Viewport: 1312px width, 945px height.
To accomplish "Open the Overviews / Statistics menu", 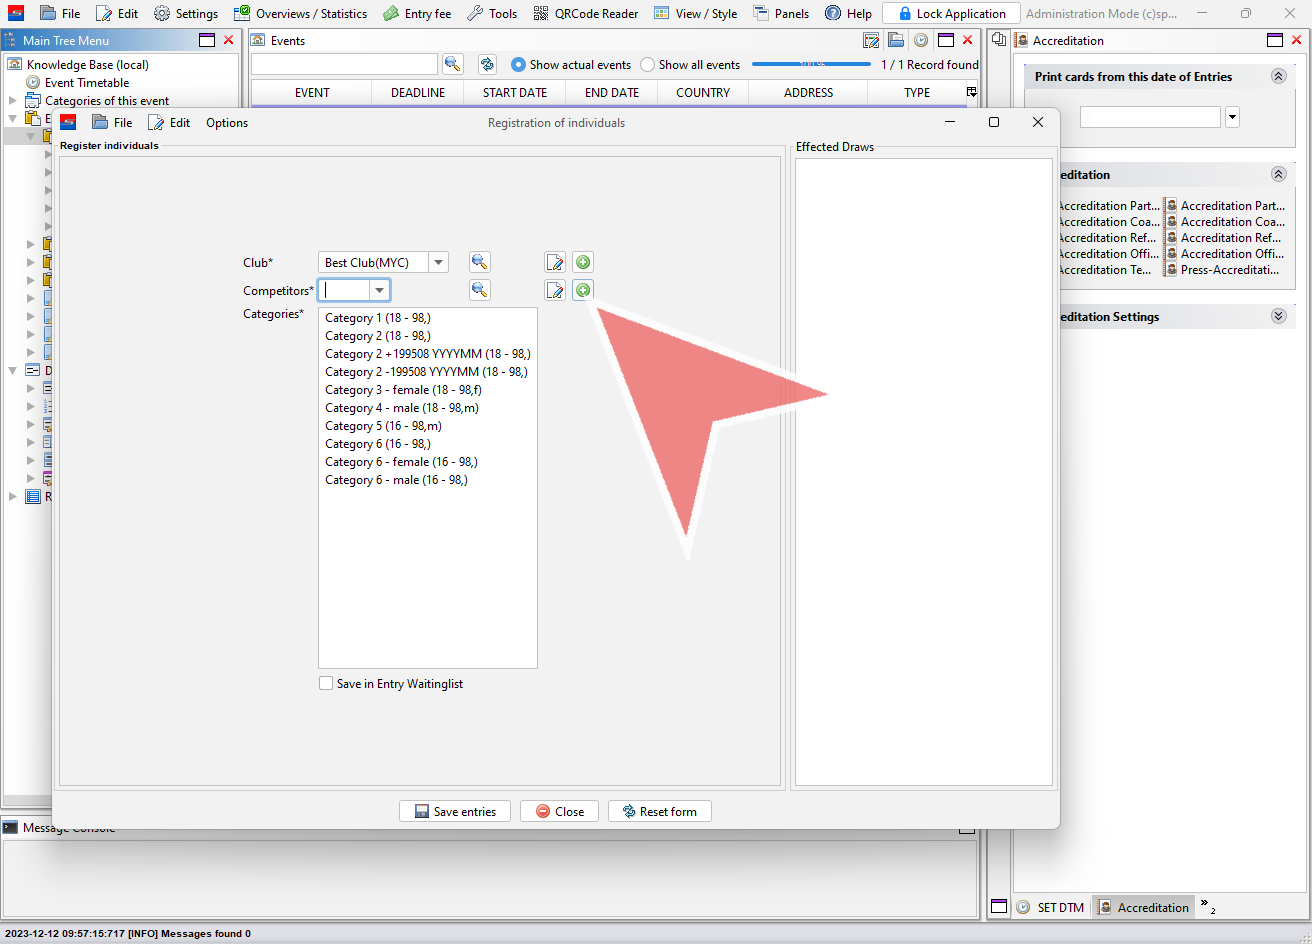I will [x=301, y=14].
